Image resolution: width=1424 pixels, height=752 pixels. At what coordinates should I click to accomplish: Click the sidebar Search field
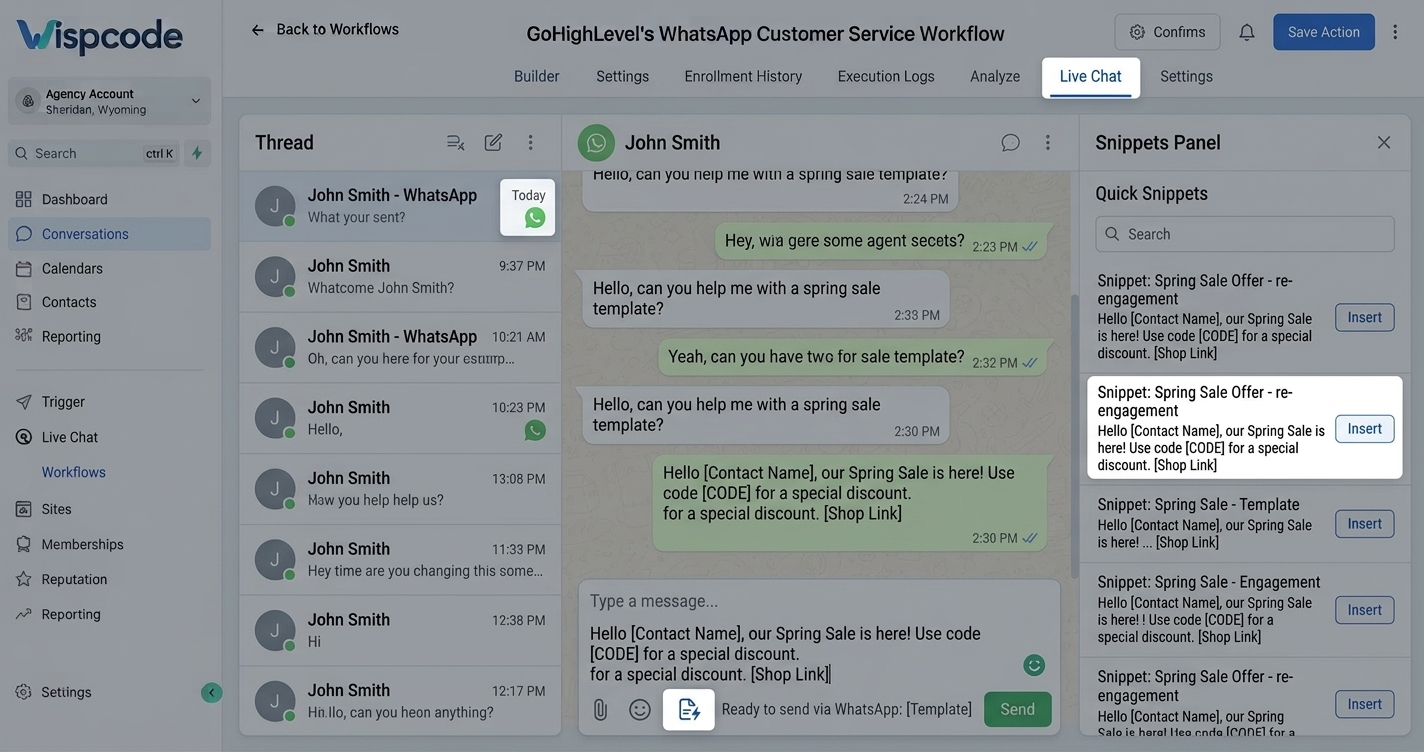(95, 153)
